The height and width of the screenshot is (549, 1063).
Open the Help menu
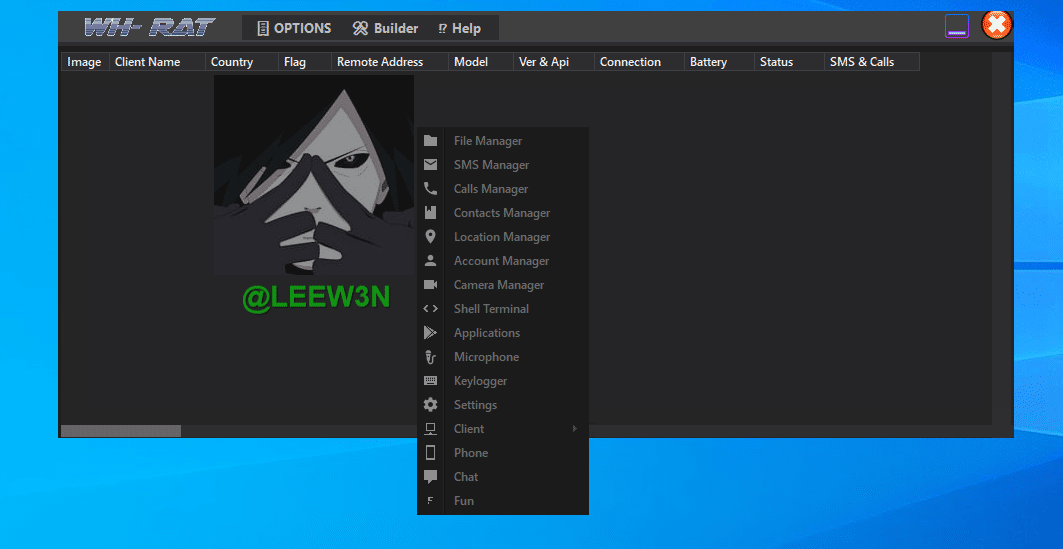click(x=459, y=28)
